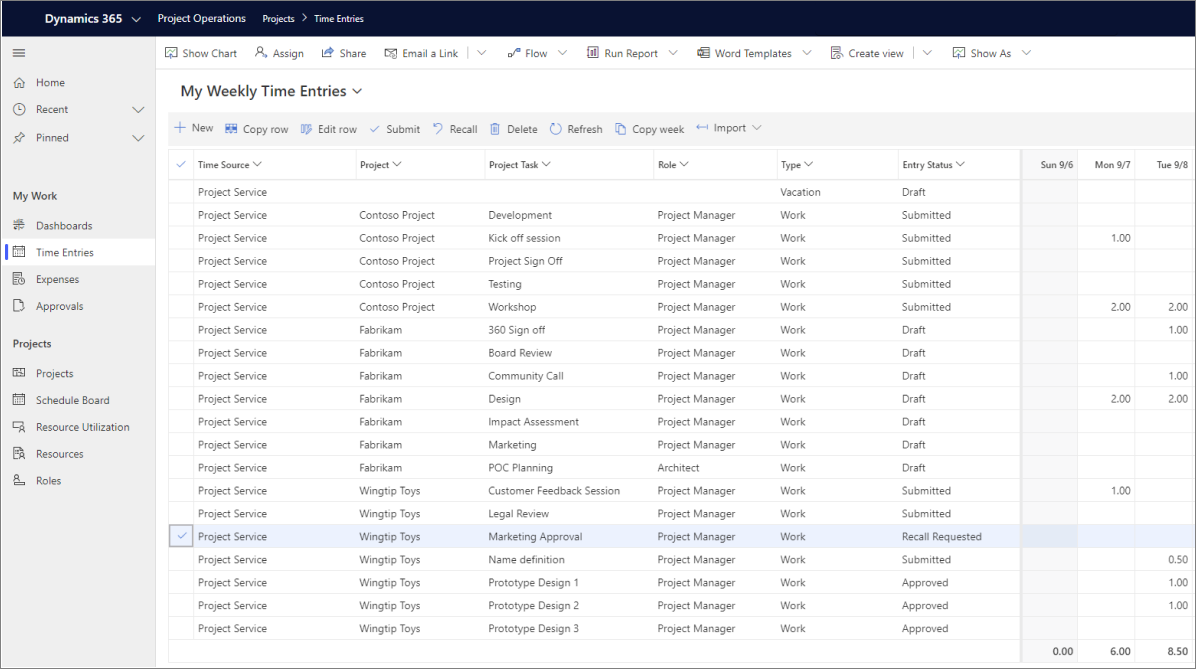The width and height of the screenshot is (1196, 669).
Task: Refresh the time entries grid
Action: click(x=575, y=129)
